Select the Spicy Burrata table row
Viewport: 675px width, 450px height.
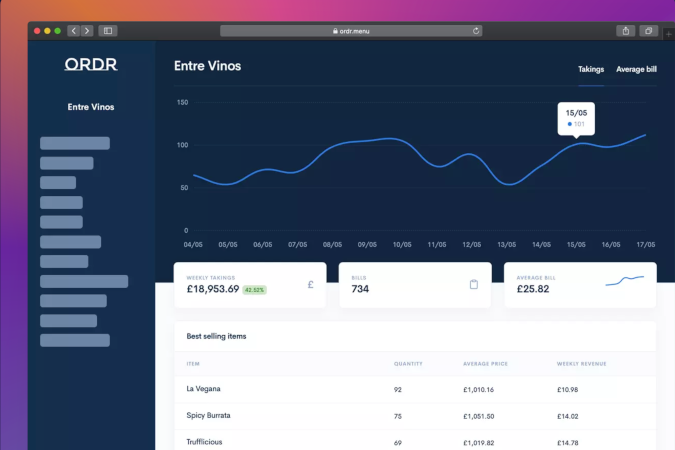coord(415,415)
